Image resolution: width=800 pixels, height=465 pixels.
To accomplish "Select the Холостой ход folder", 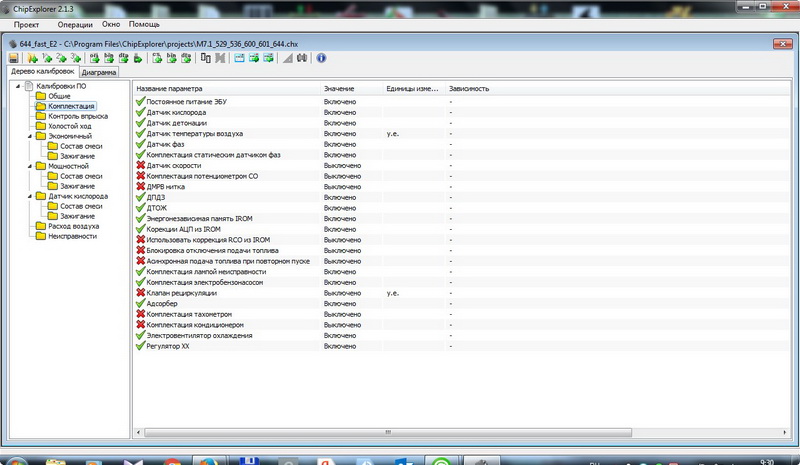I will (x=70, y=126).
